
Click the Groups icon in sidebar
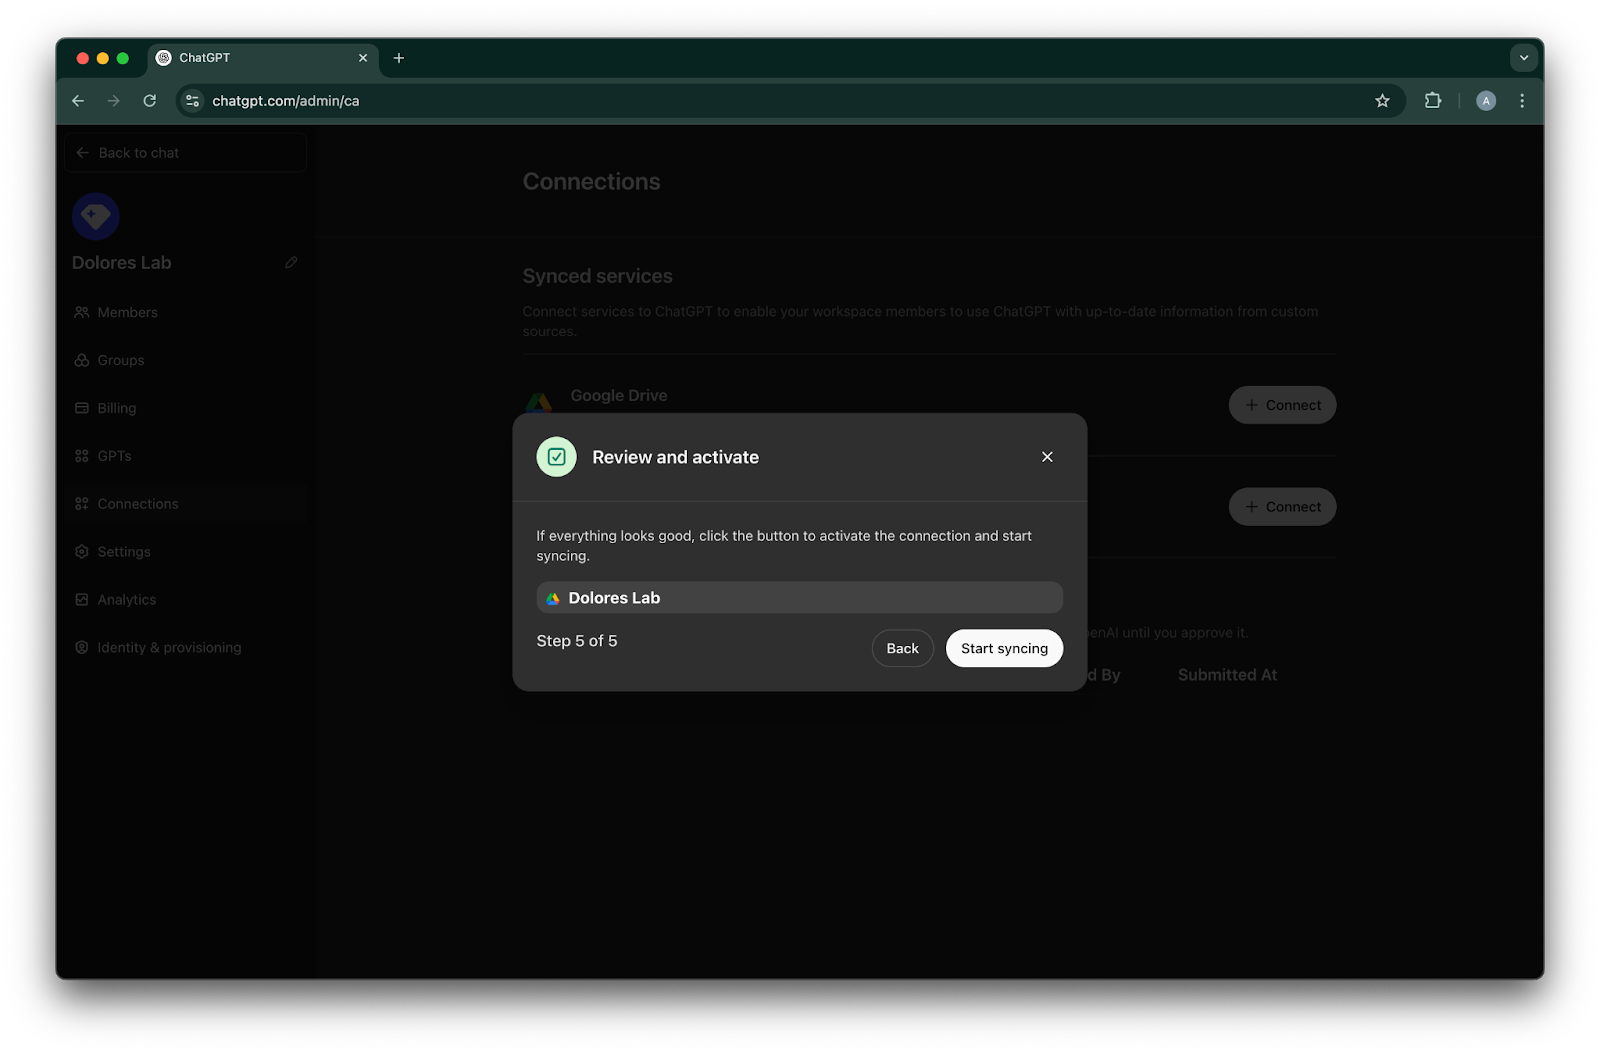coord(82,360)
